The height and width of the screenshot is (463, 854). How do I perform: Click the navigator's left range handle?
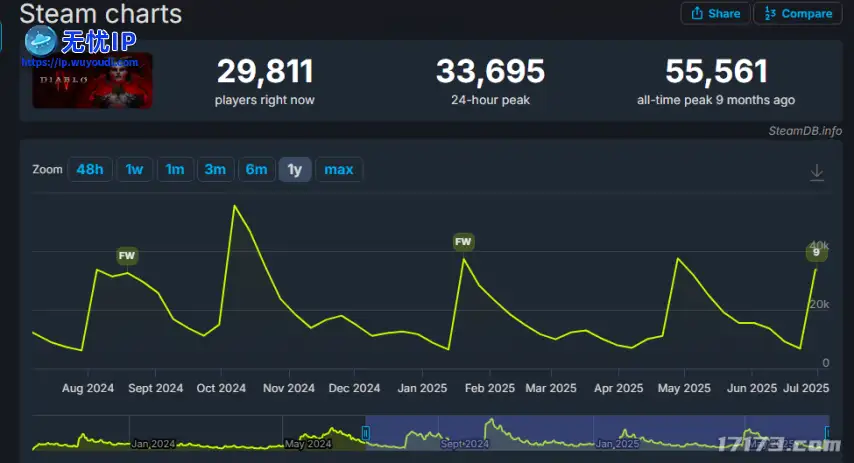pos(366,432)
